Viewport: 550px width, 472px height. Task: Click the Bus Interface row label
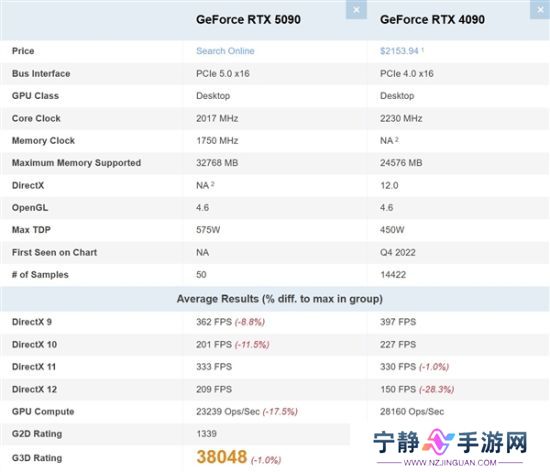(41, 74)
